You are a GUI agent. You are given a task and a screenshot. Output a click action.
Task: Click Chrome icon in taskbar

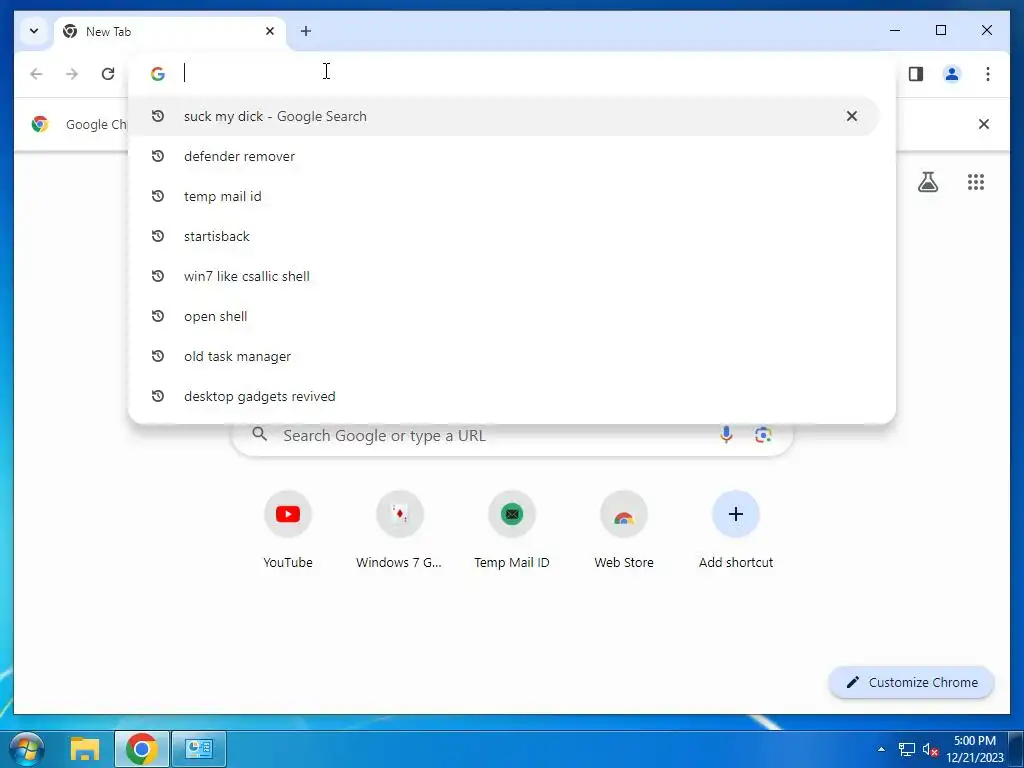(142, 748)
